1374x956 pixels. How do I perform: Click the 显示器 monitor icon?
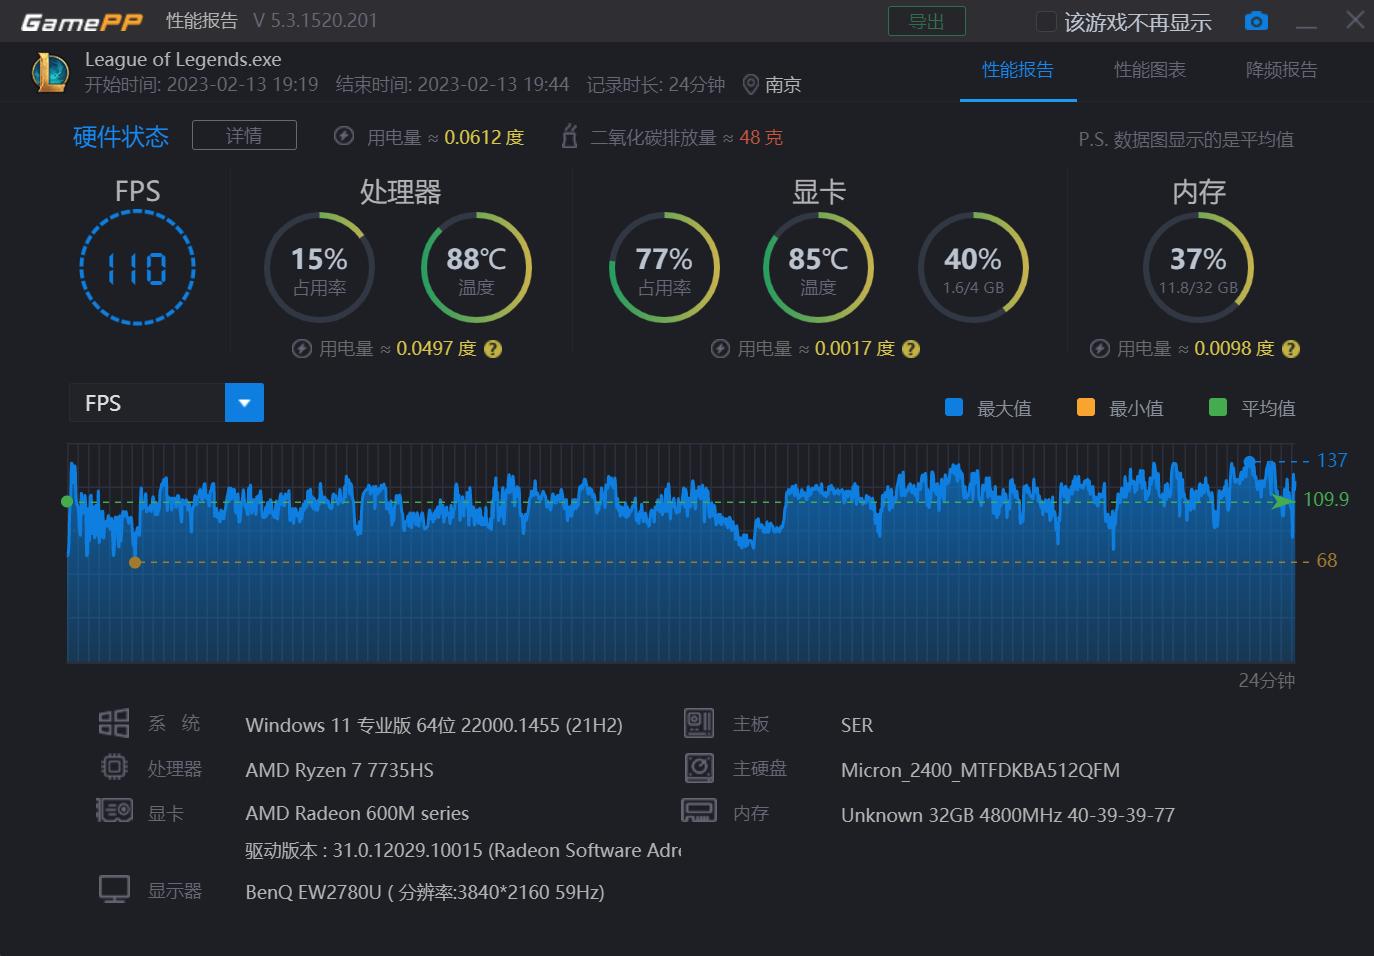114,888
